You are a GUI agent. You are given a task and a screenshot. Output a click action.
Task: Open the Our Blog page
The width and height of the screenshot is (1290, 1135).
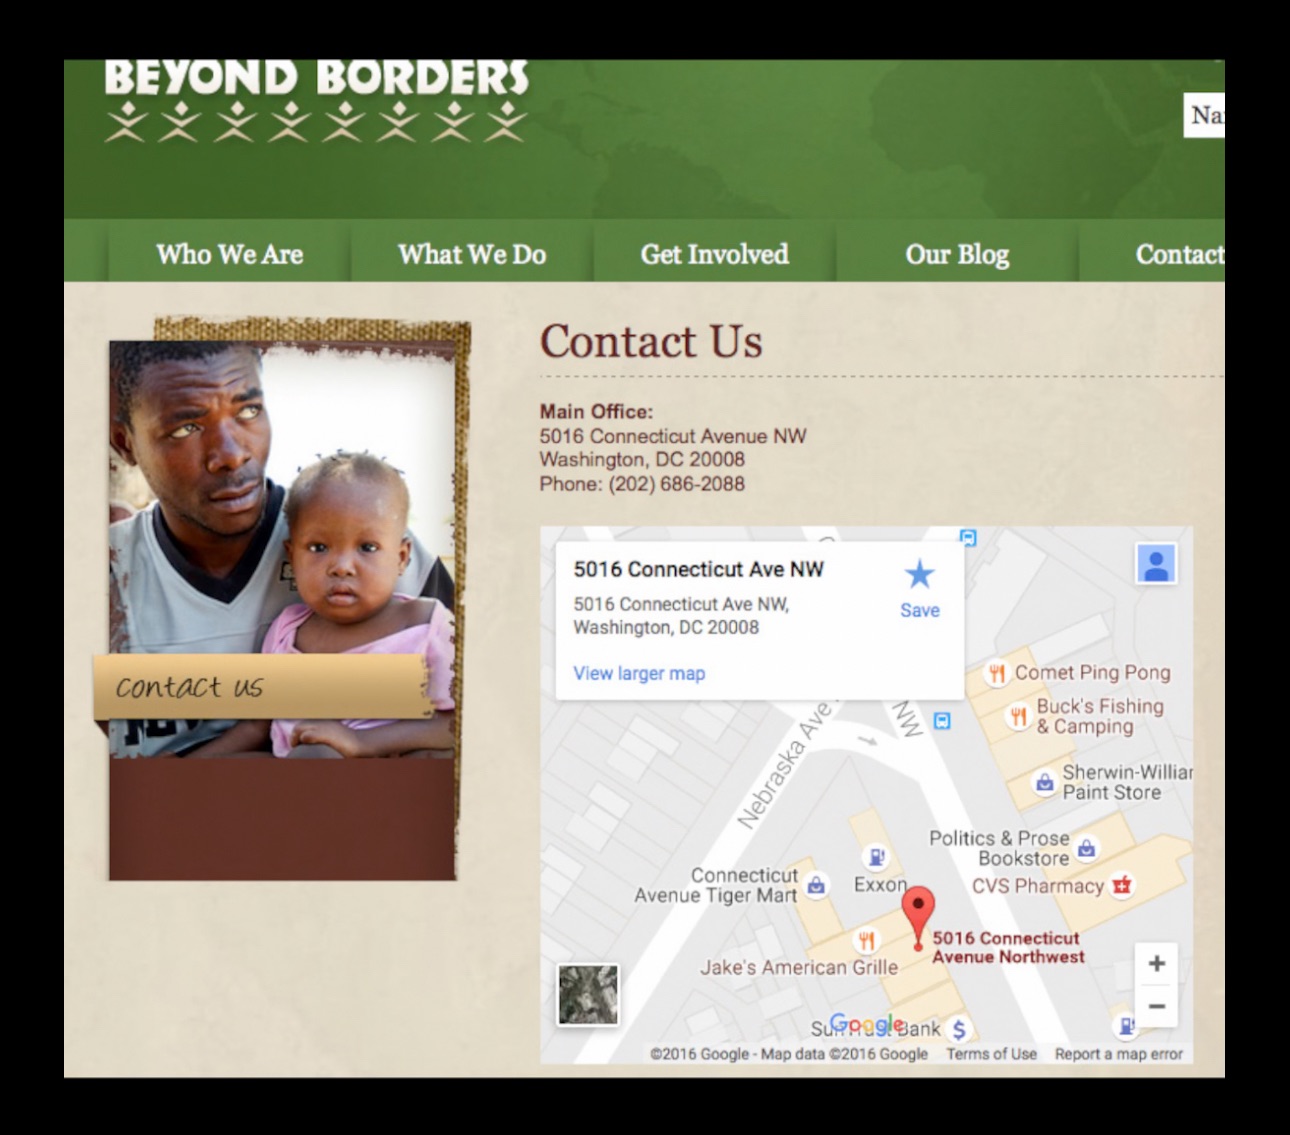[957, 254]
